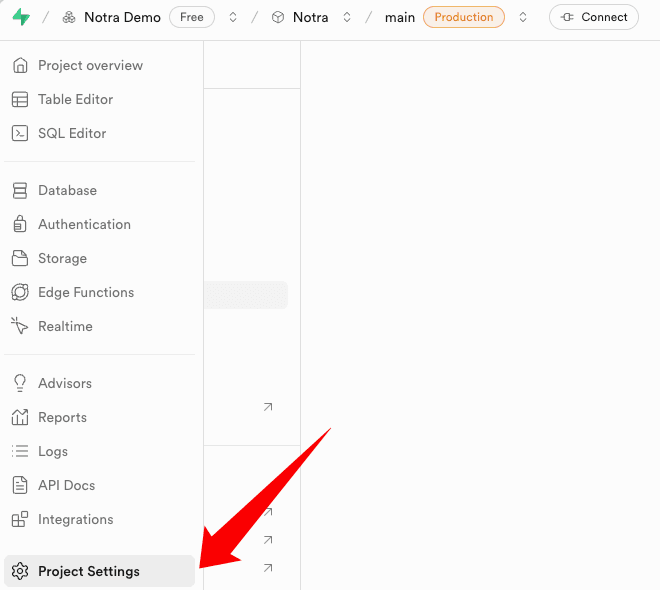Click the Free plan badge

(191, 17)
